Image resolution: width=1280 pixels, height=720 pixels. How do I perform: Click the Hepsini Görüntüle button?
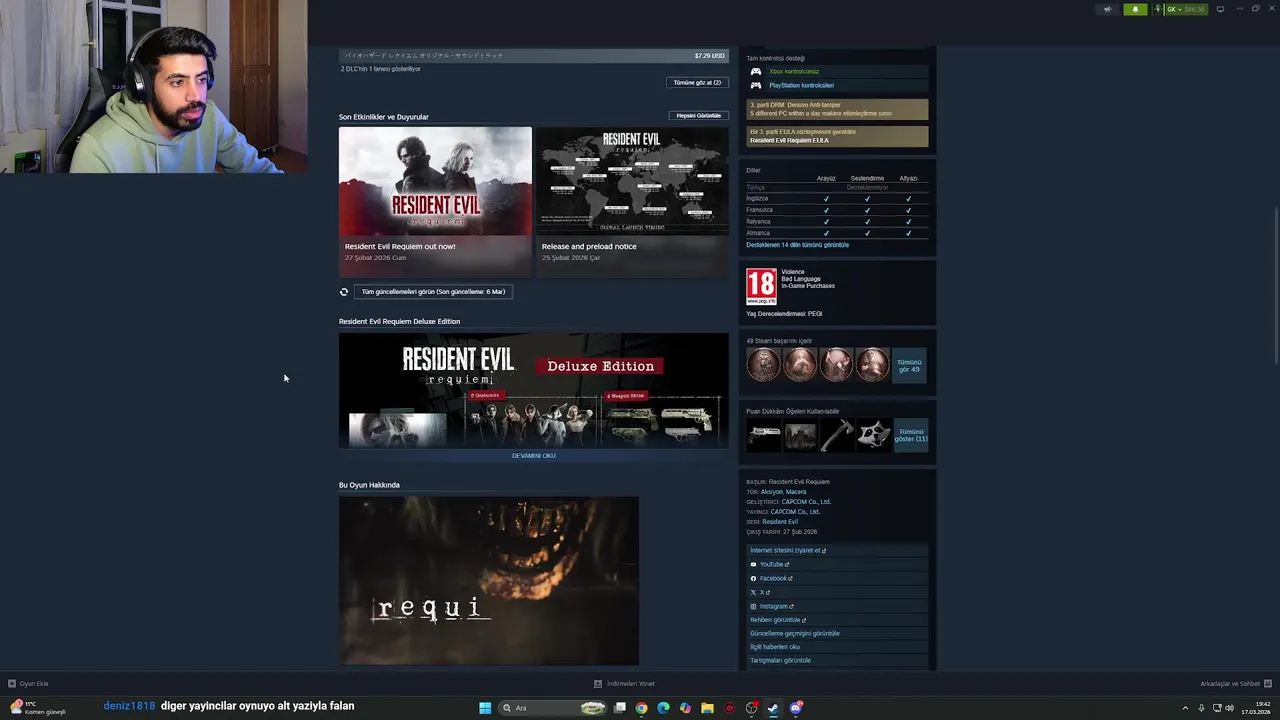coord(698,116)
